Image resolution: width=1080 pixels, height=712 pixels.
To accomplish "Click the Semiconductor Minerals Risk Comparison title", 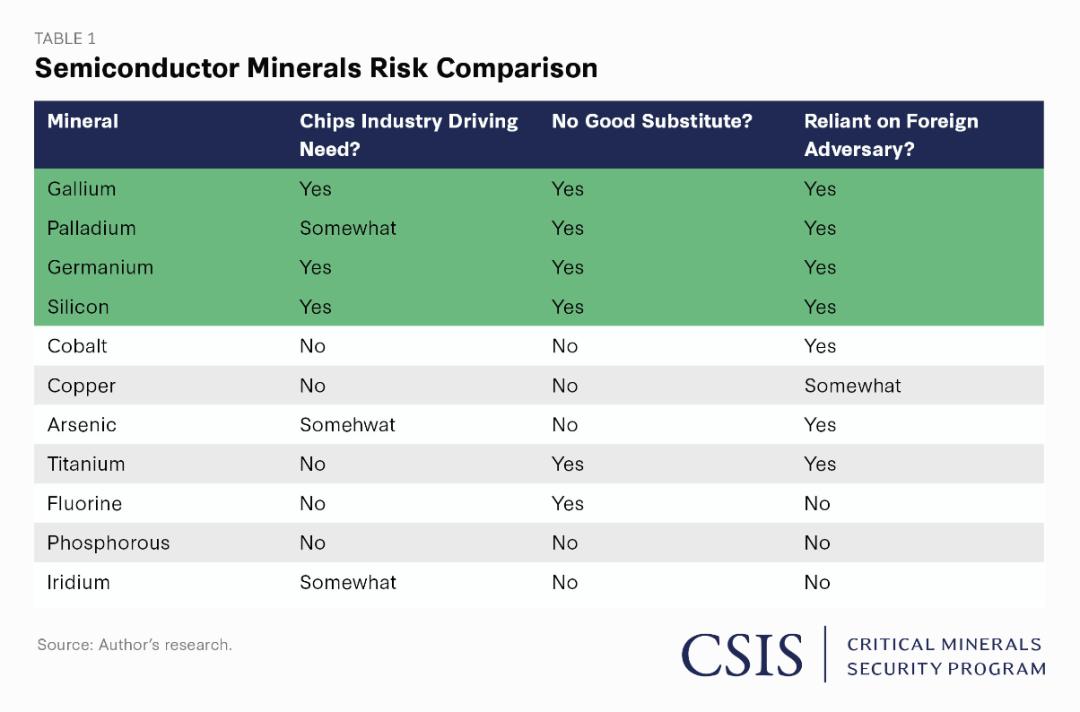I will [x=316, y=68].
